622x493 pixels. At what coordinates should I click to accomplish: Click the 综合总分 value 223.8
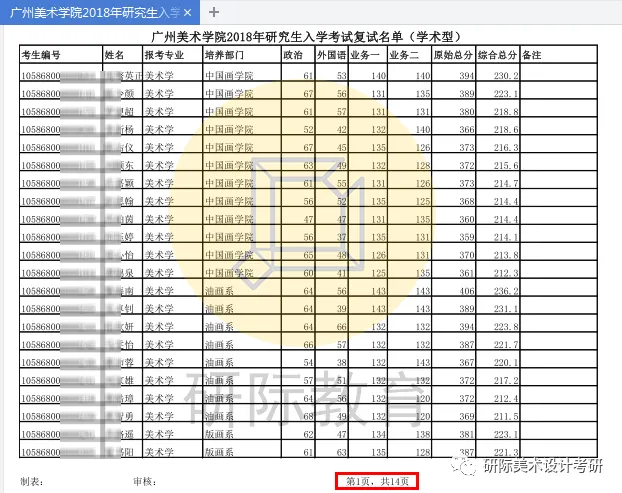click(x=506, y=327)
